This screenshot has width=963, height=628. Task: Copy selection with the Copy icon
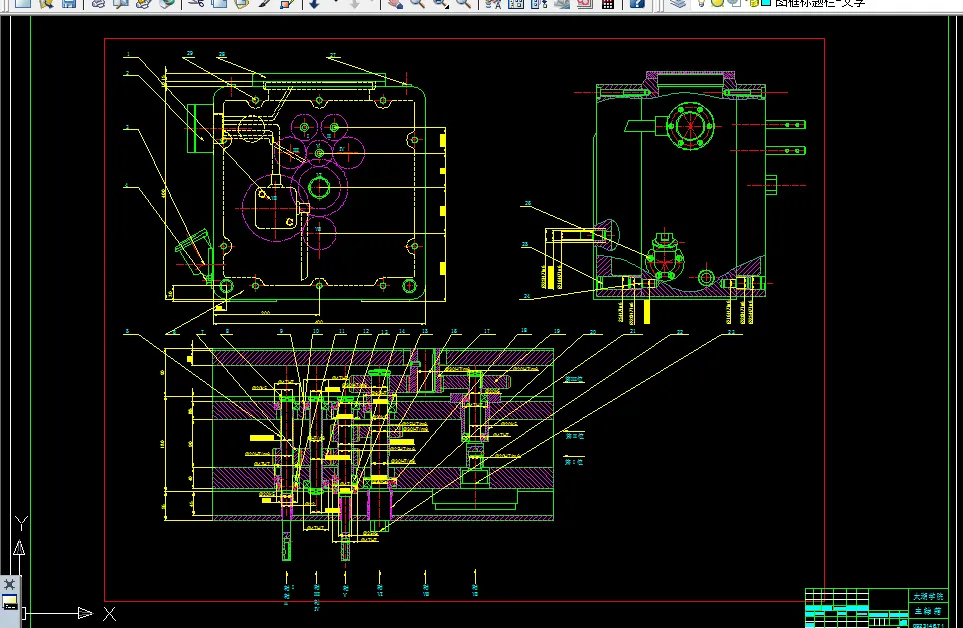click(219, 3)
